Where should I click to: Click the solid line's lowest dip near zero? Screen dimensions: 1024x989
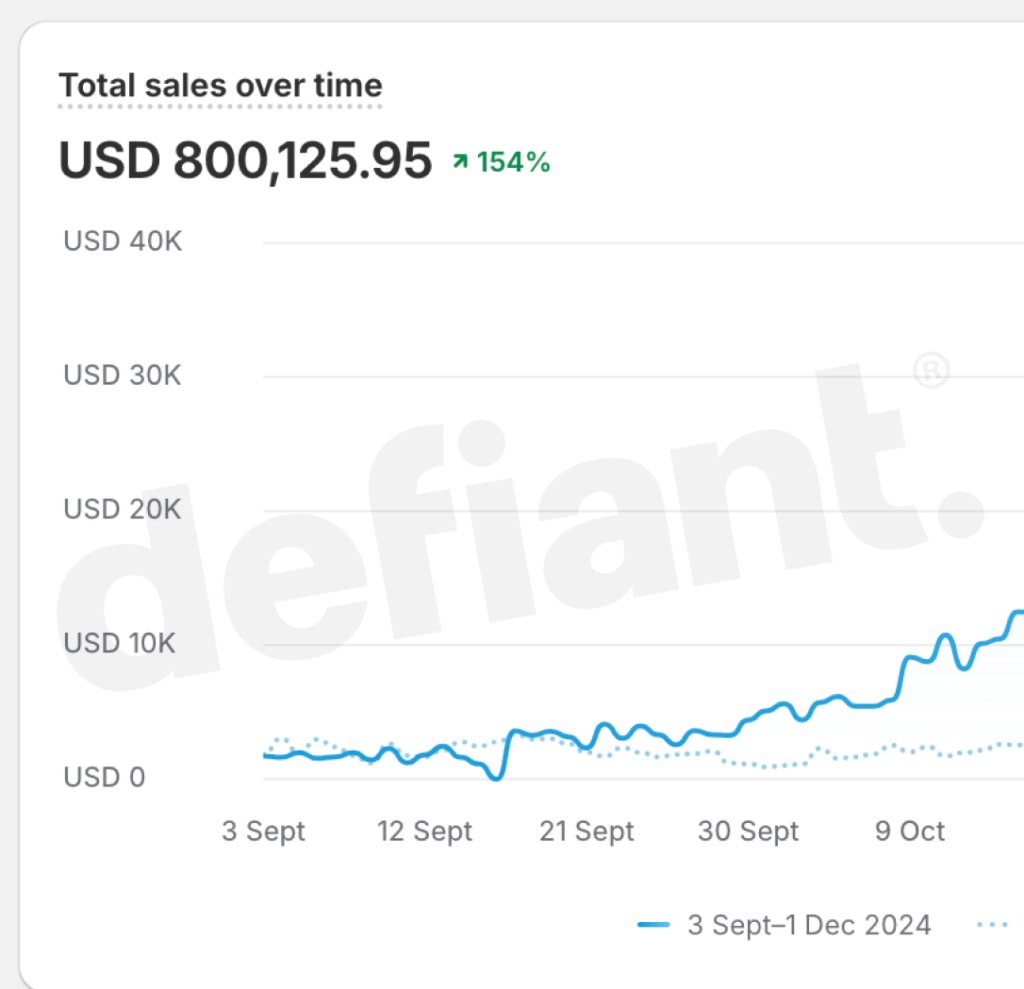tap(496, 777)
